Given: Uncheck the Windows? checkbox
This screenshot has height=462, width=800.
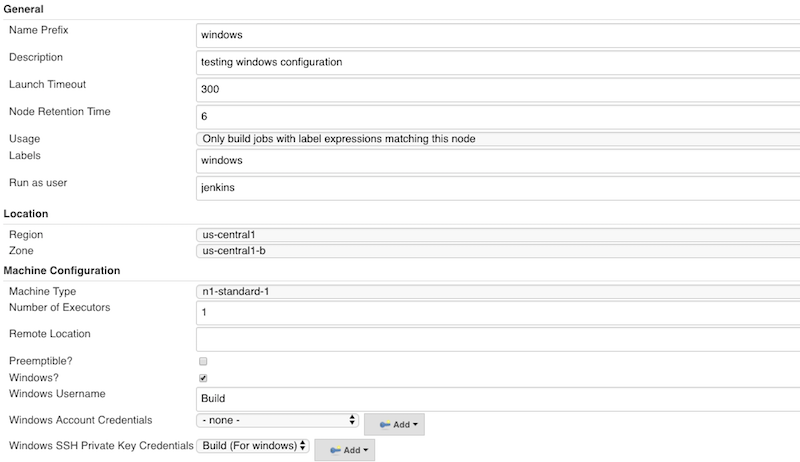Looking at the screenshot, I should click(203, 378).
